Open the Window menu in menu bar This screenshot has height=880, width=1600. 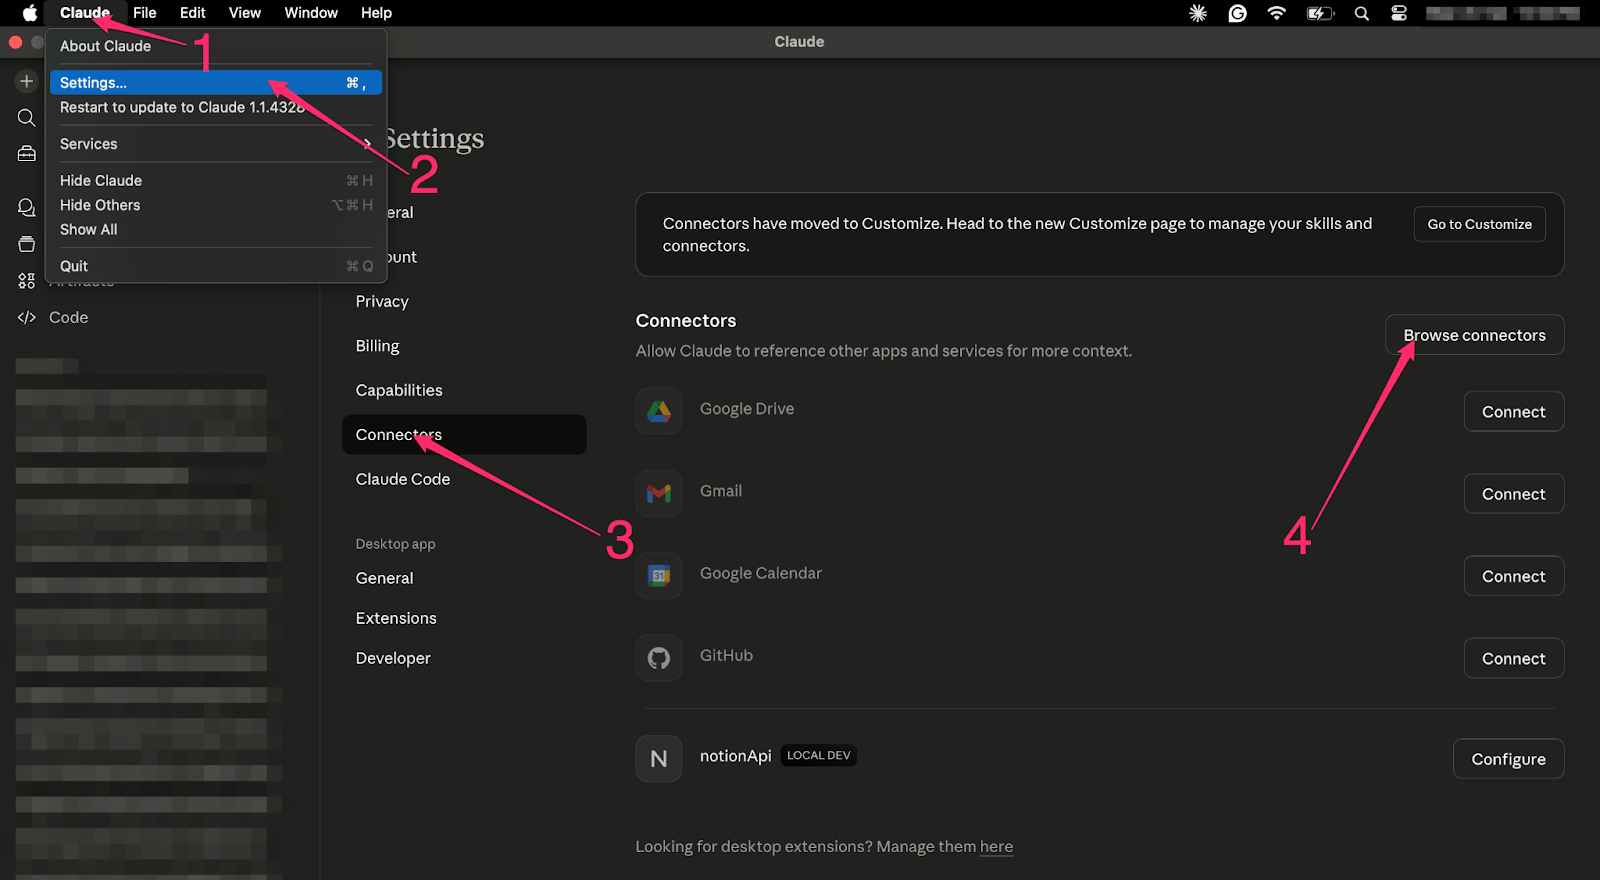point(311,13)
